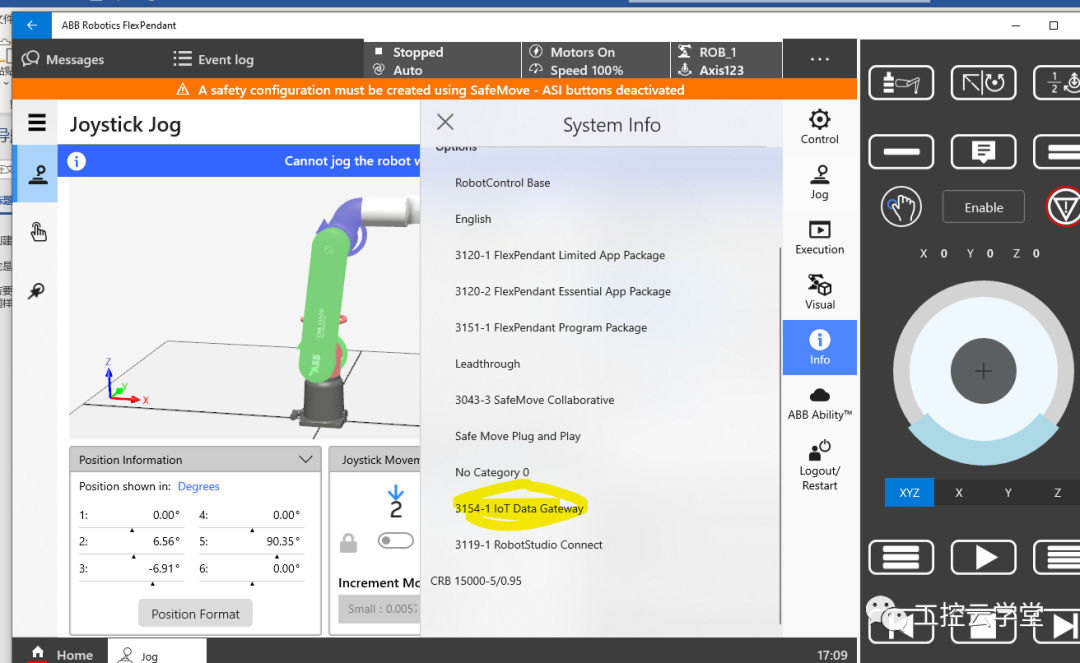The image size is (1080, 663).
Task: Click the joystick lock padlock icon
Action: click(349, 543)
